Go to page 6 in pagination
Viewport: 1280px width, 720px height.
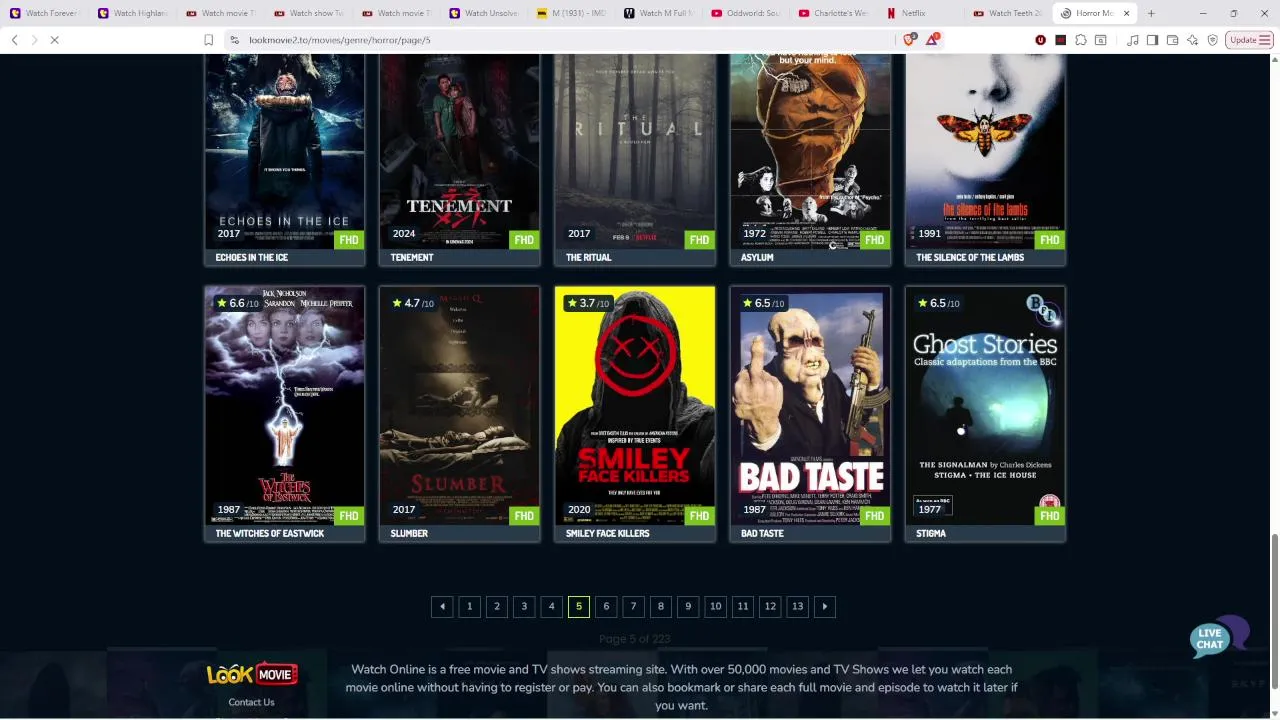(x=606, y=606)
